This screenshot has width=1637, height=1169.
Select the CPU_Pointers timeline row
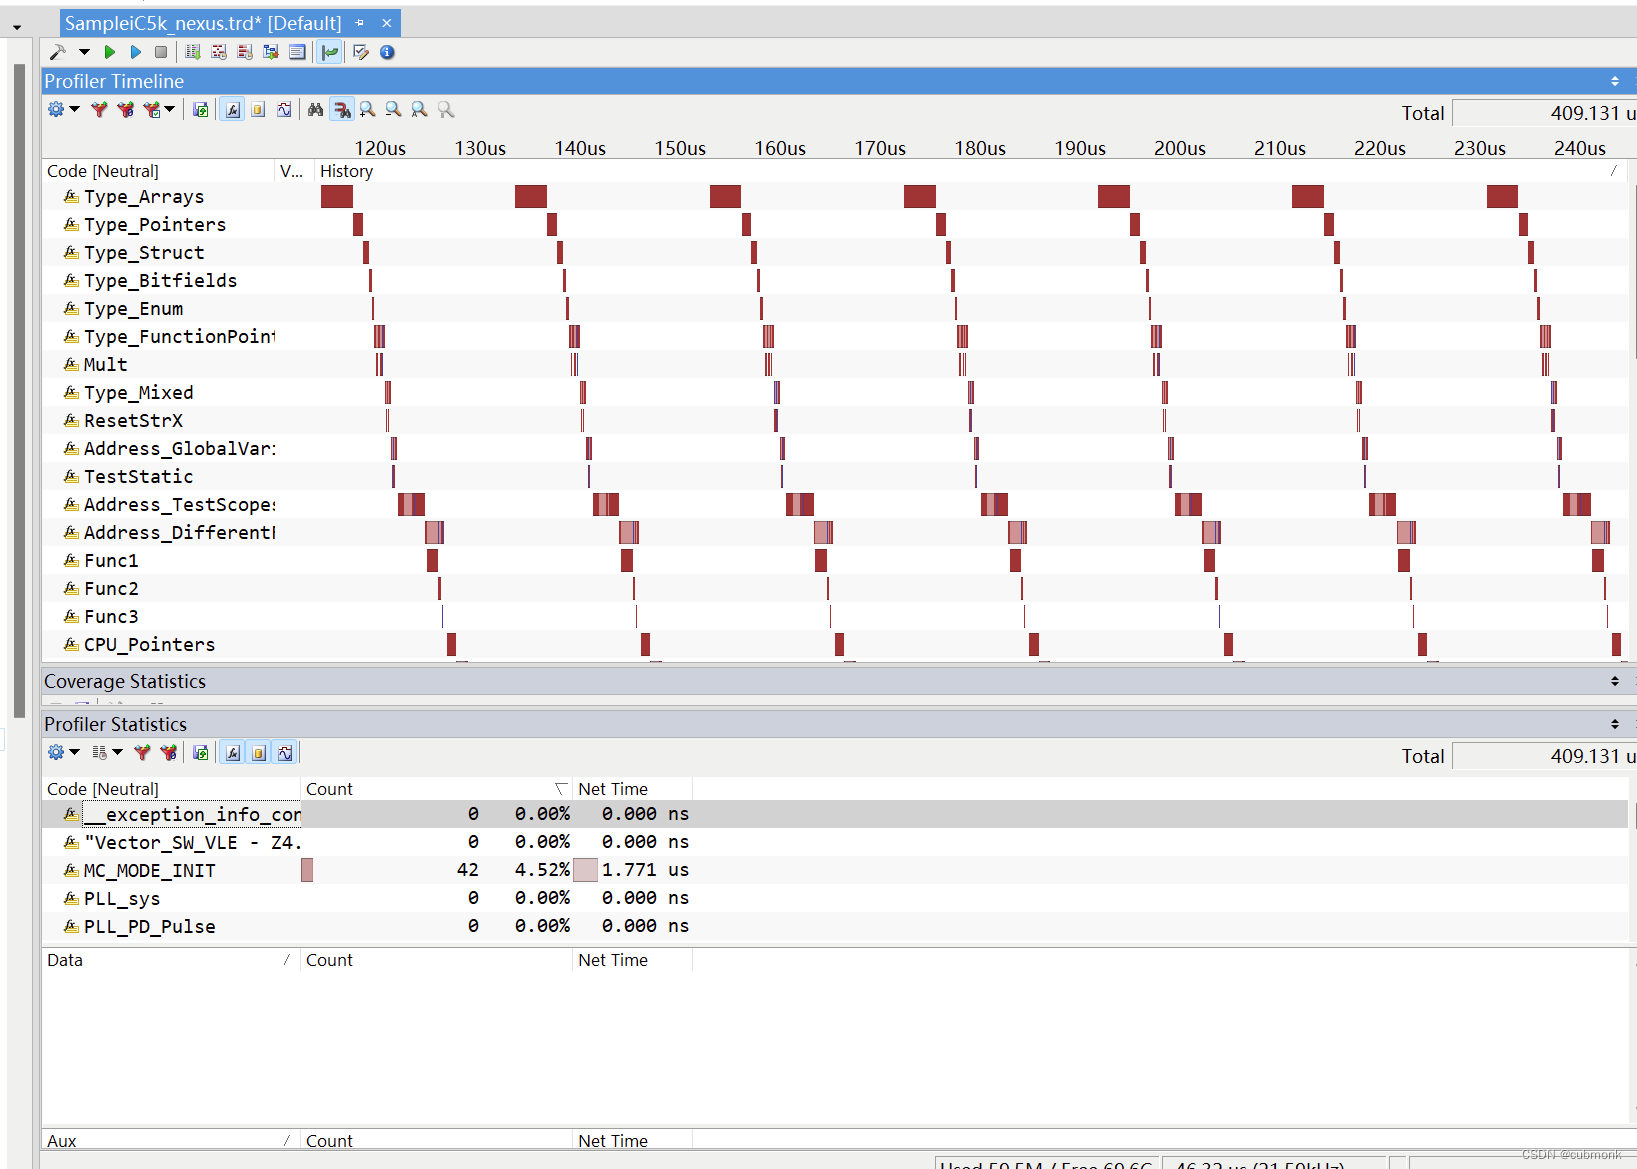[835, 645]
